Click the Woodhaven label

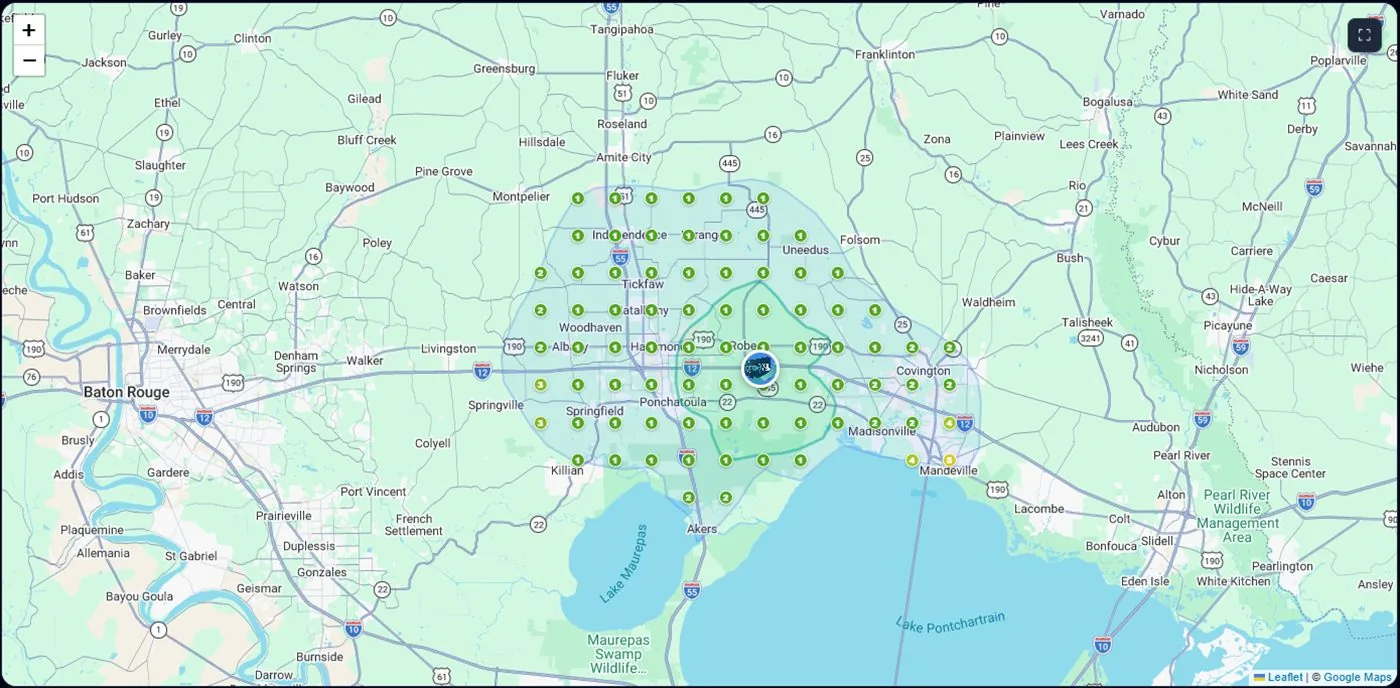point(590,327)
